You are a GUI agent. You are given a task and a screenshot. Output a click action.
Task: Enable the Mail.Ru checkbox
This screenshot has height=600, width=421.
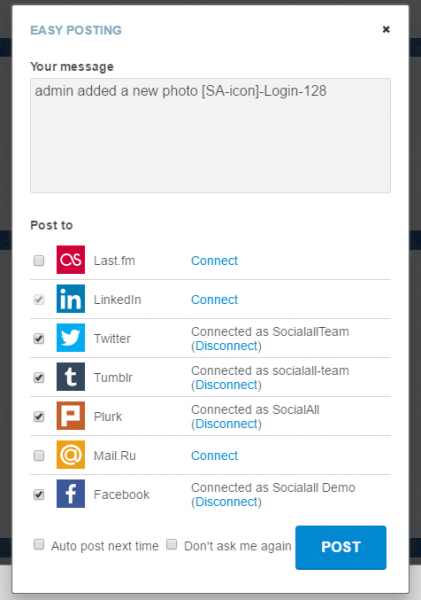[39, 456]
